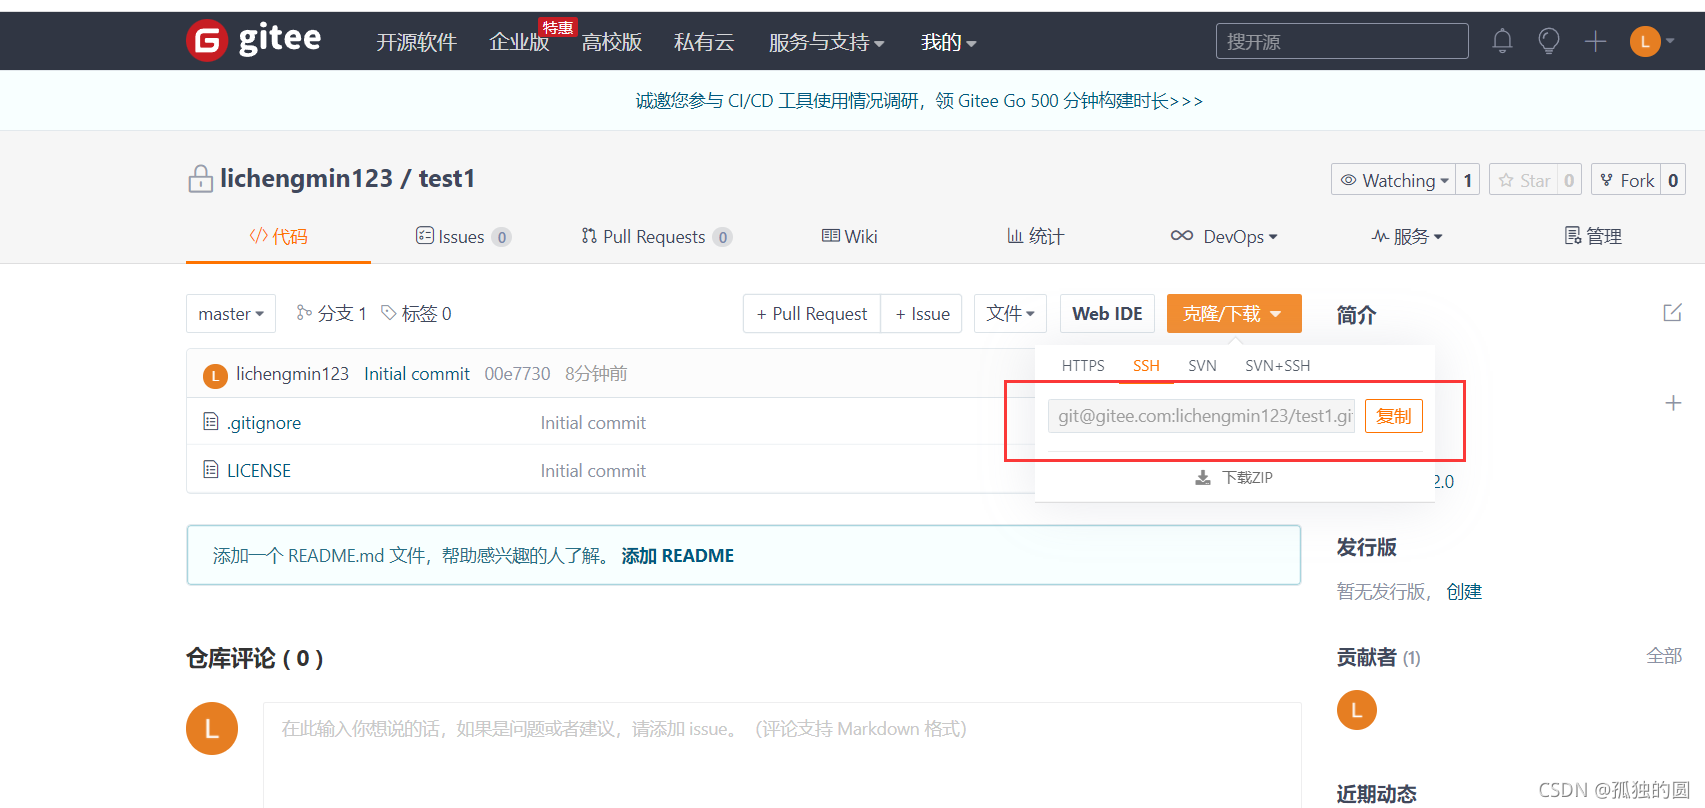The width and height of the screenshot is (1705, 808).
Task: Open the Web IDE button
Action: (x=1107, y=314)
